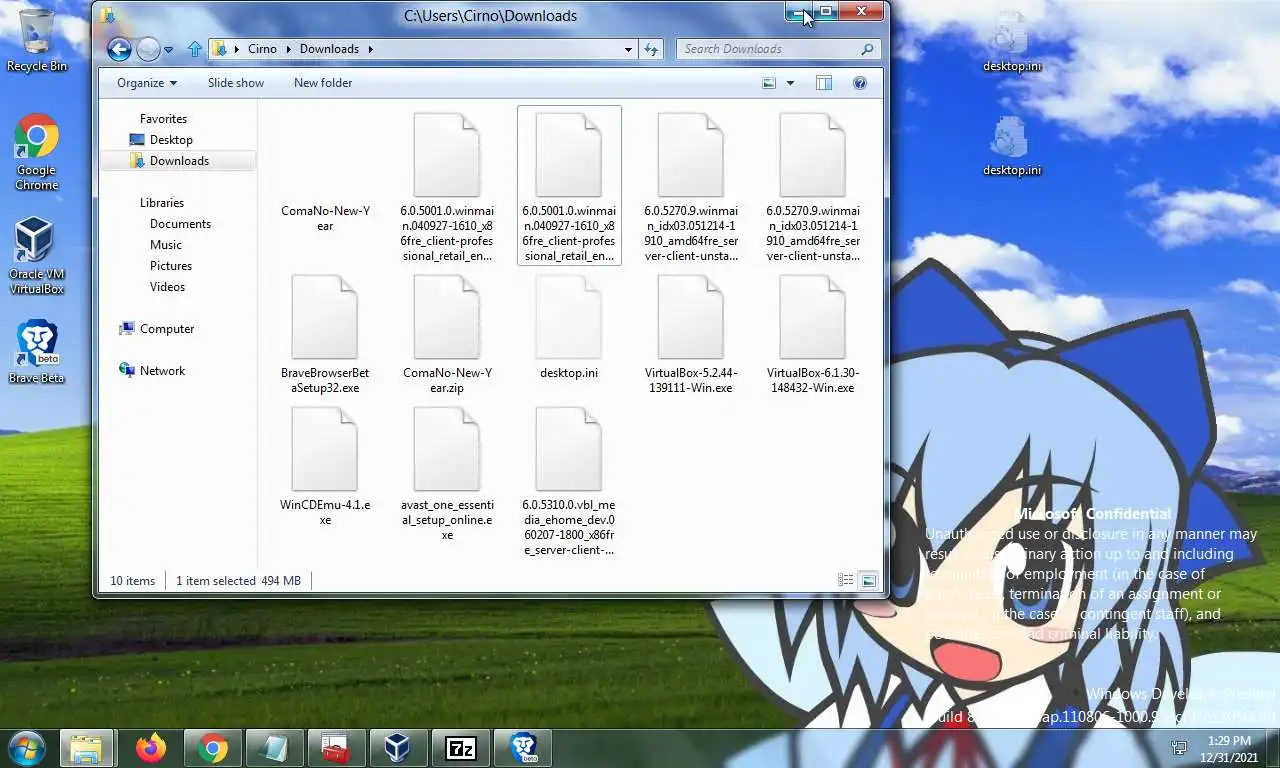Switch to large icons view in status bar
The height and width of the screenshot is (768, 1280).
click(x=868, y=580)
